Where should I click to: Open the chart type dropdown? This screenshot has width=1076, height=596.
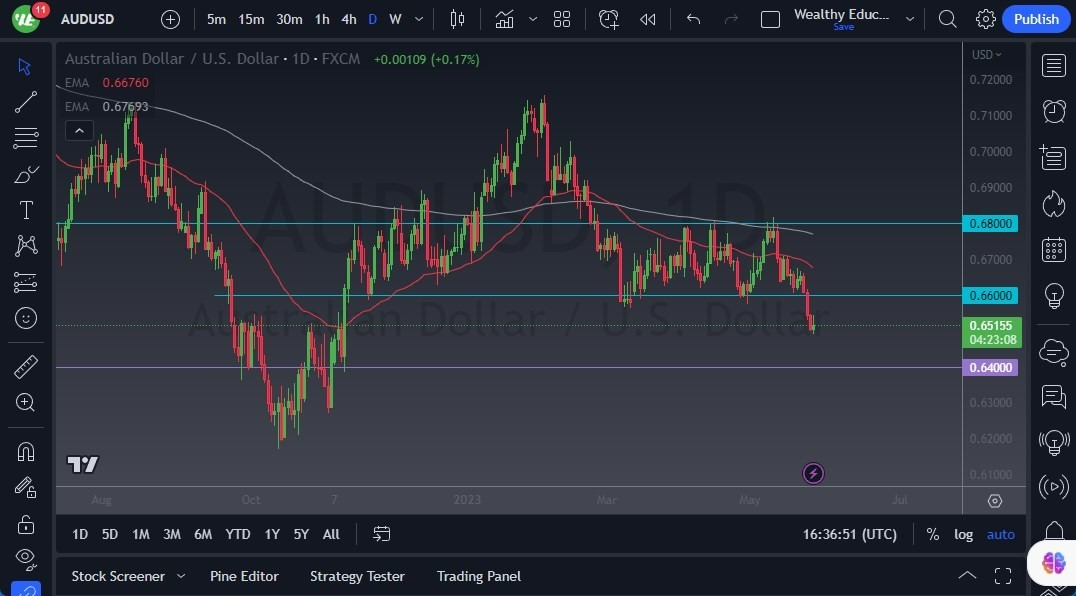pyautogui.click(x=533, y=18)
